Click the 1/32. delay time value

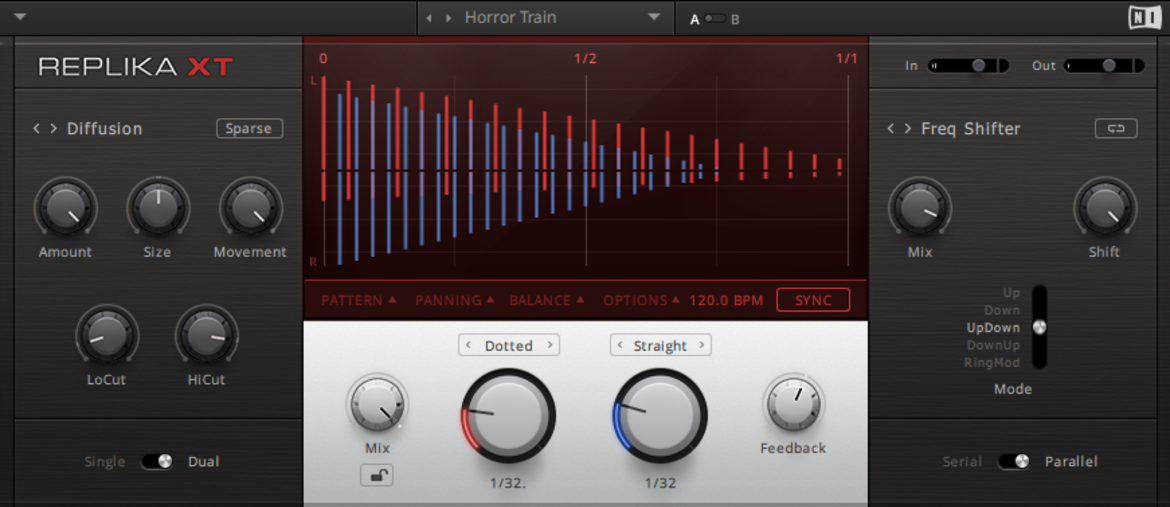coord(508,483)
